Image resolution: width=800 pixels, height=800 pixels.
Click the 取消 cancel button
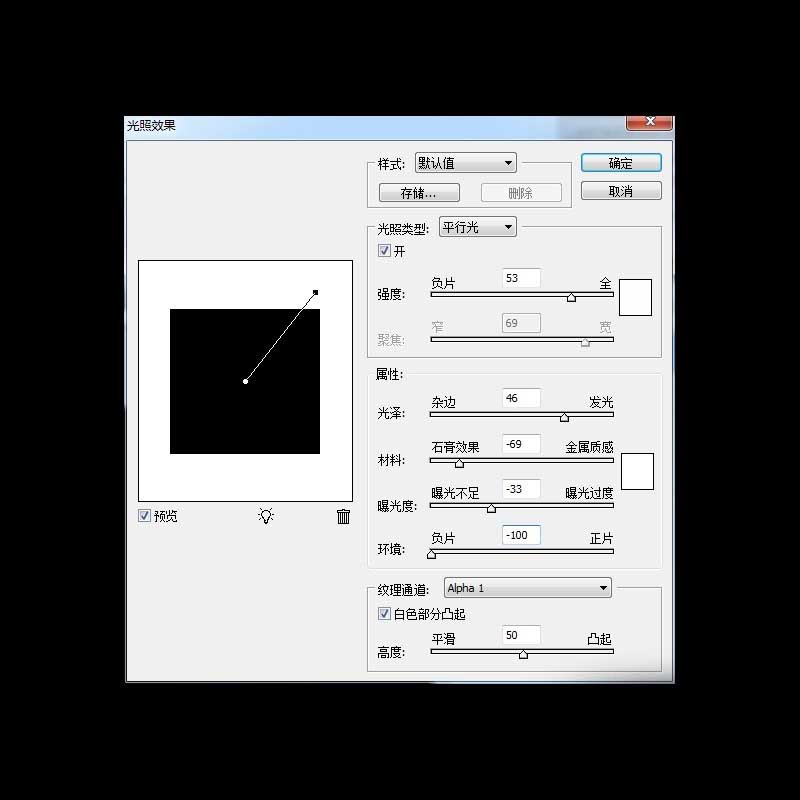tap(620, 190)
